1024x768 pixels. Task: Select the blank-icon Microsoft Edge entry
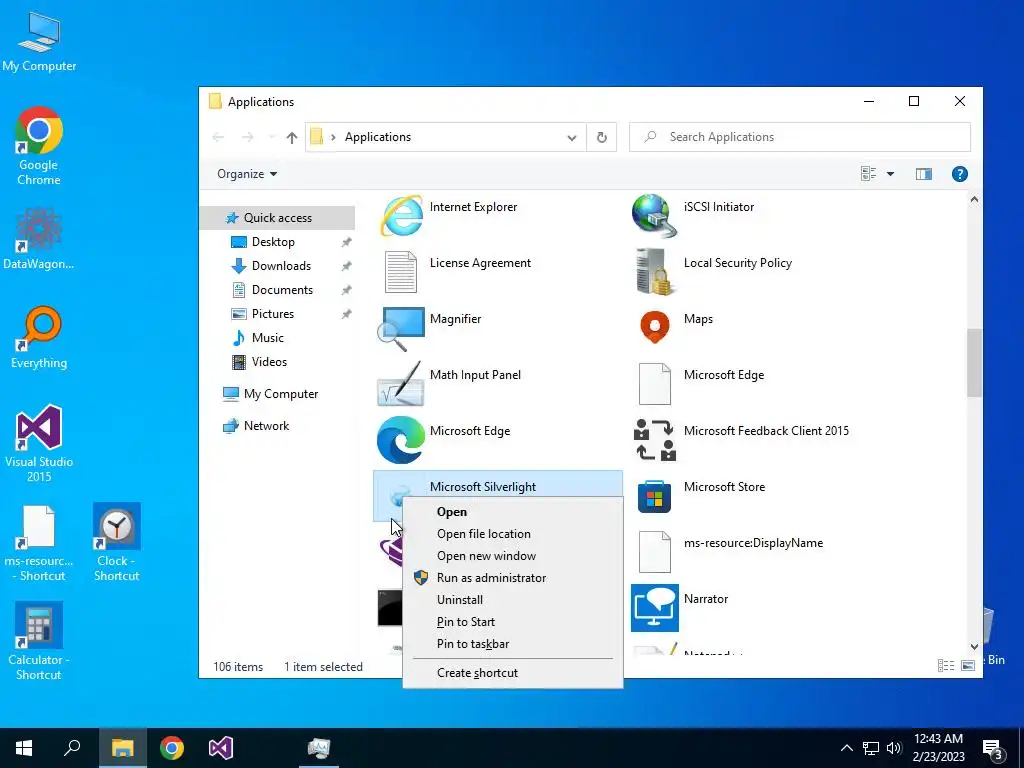[x=654, y=384]
